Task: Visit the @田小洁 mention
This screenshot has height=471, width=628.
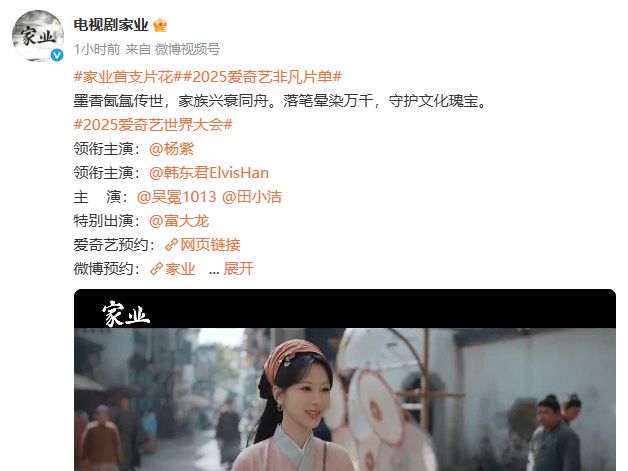Action: [252, 197]
